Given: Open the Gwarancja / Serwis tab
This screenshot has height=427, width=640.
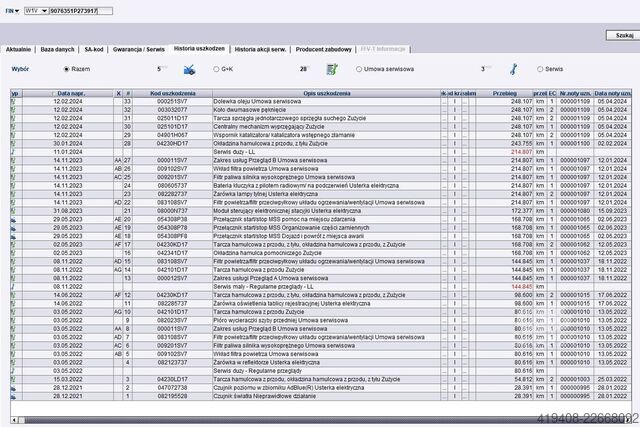Looking at the screenshot, I should tap(139, 49).
